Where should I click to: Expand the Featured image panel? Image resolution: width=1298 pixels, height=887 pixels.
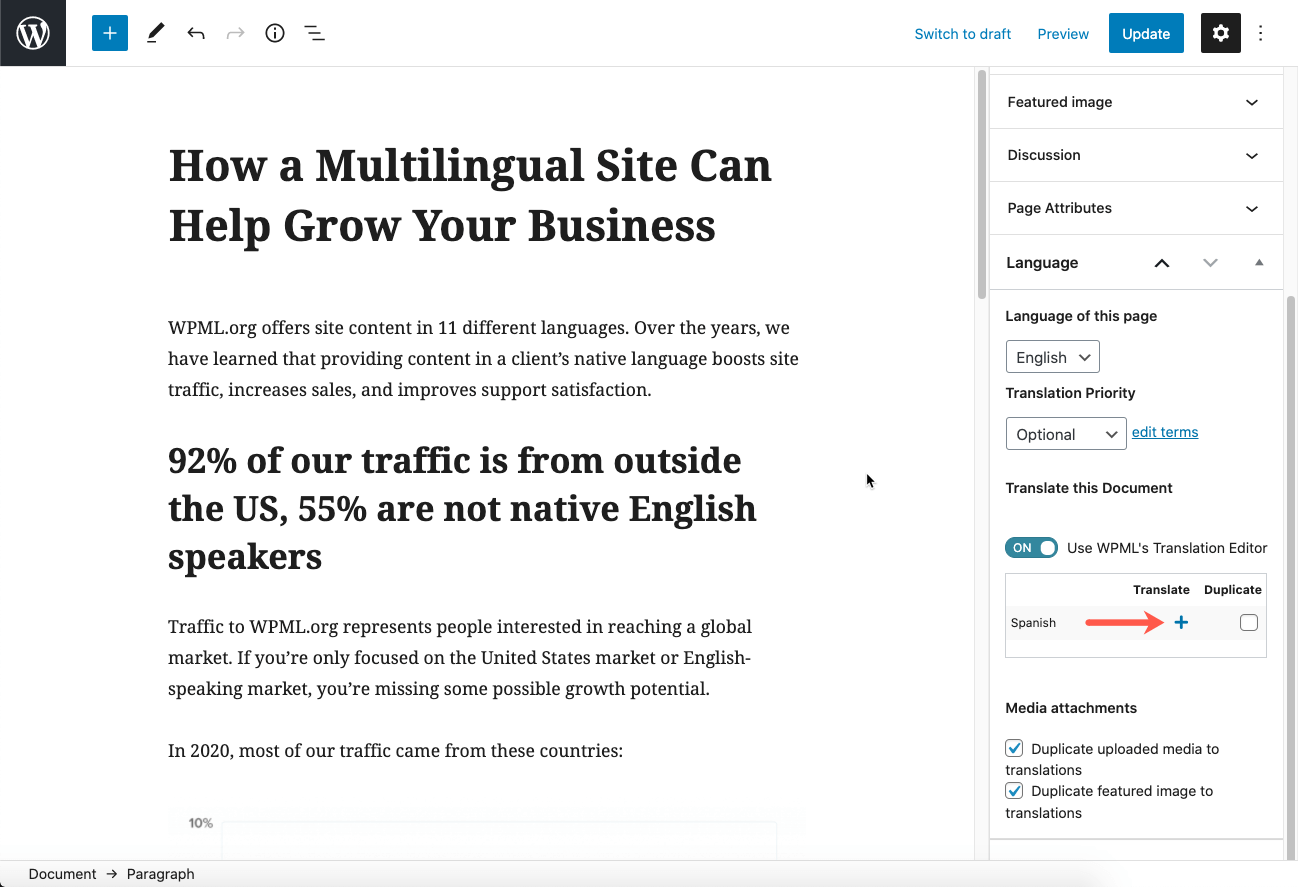pyautogui.click(x=1136, y=102)
